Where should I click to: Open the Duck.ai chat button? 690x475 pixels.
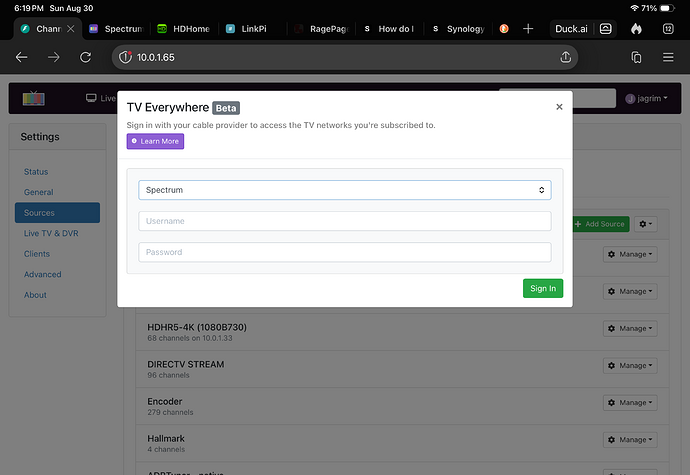pyautogui.click(x=571, y=29)
